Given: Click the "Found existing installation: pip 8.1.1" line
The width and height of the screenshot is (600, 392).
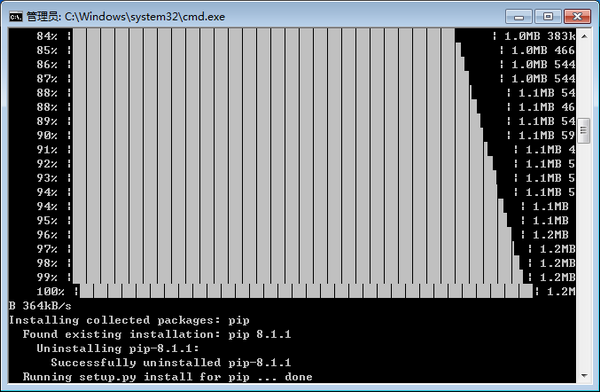Looking at the screenshot, I should 157,334.
